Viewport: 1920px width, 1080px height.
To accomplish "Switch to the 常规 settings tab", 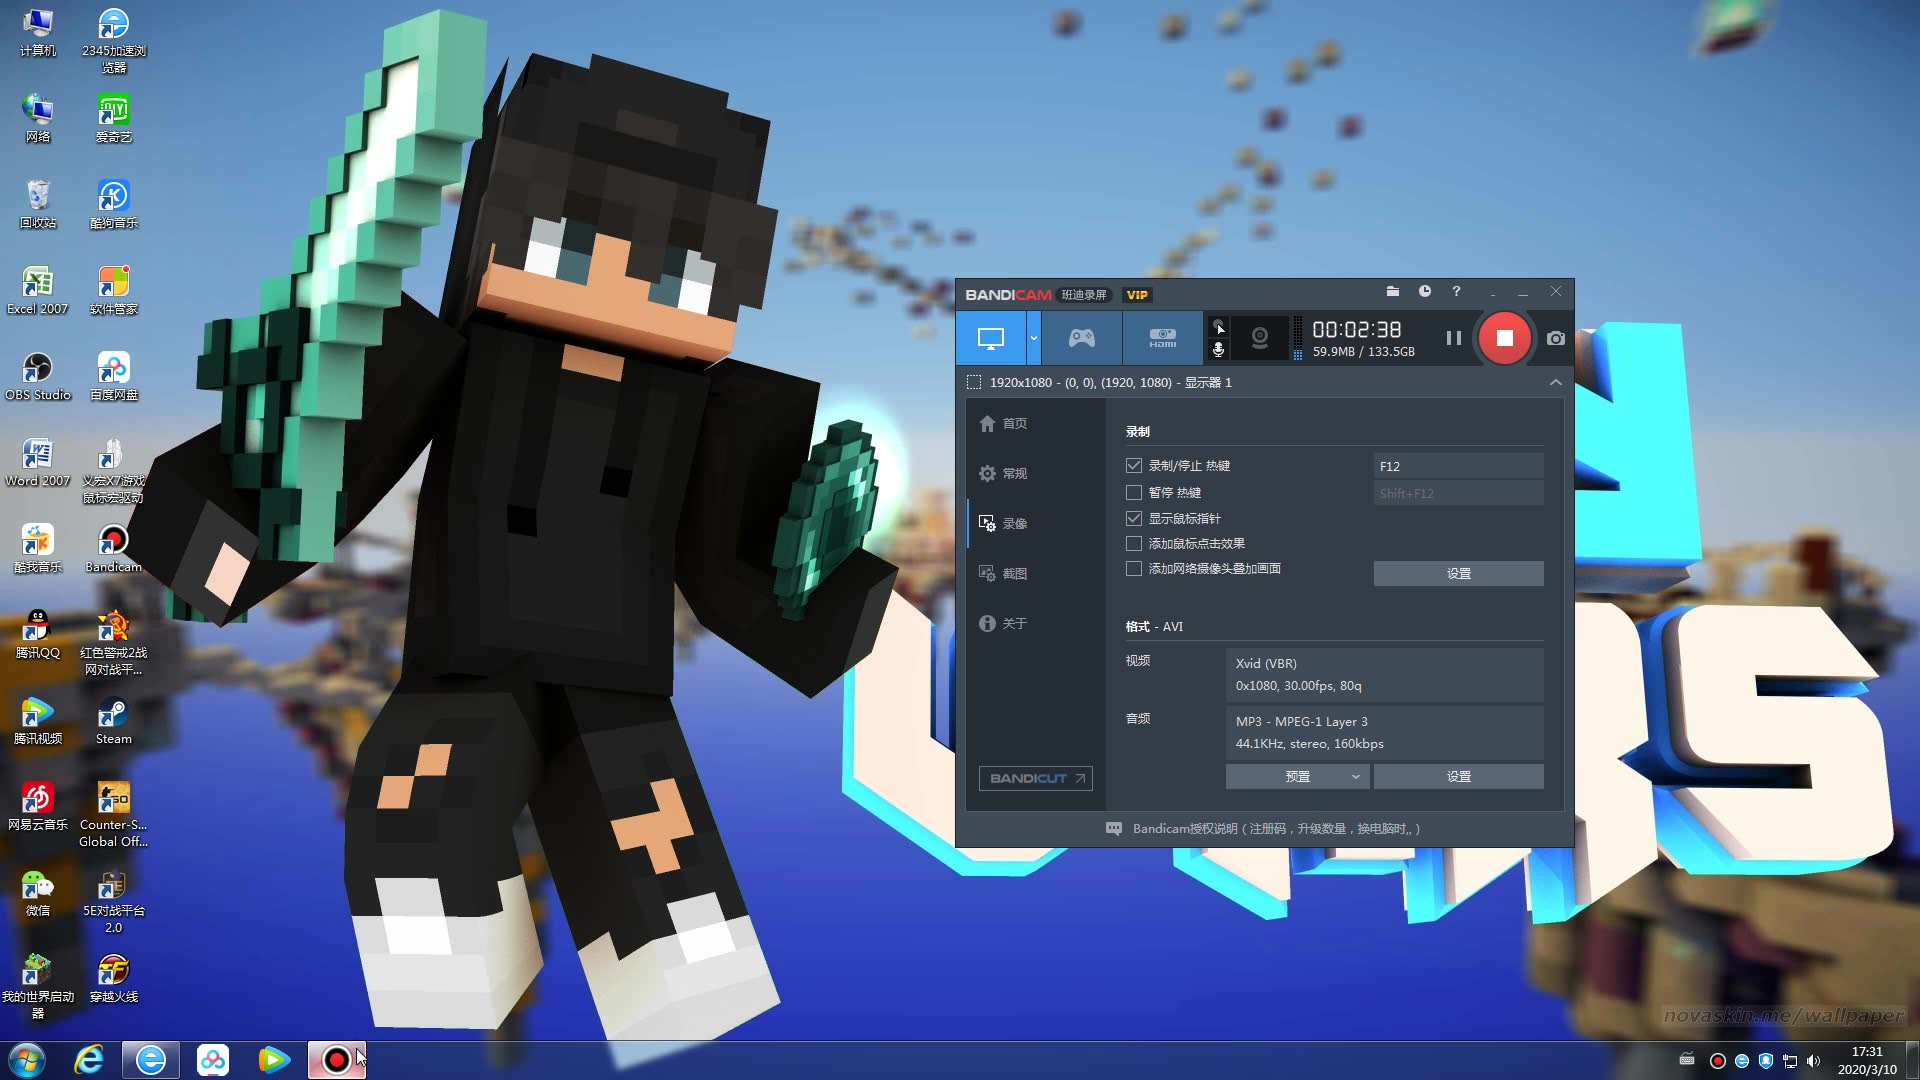I will (x=1004, y=473).
